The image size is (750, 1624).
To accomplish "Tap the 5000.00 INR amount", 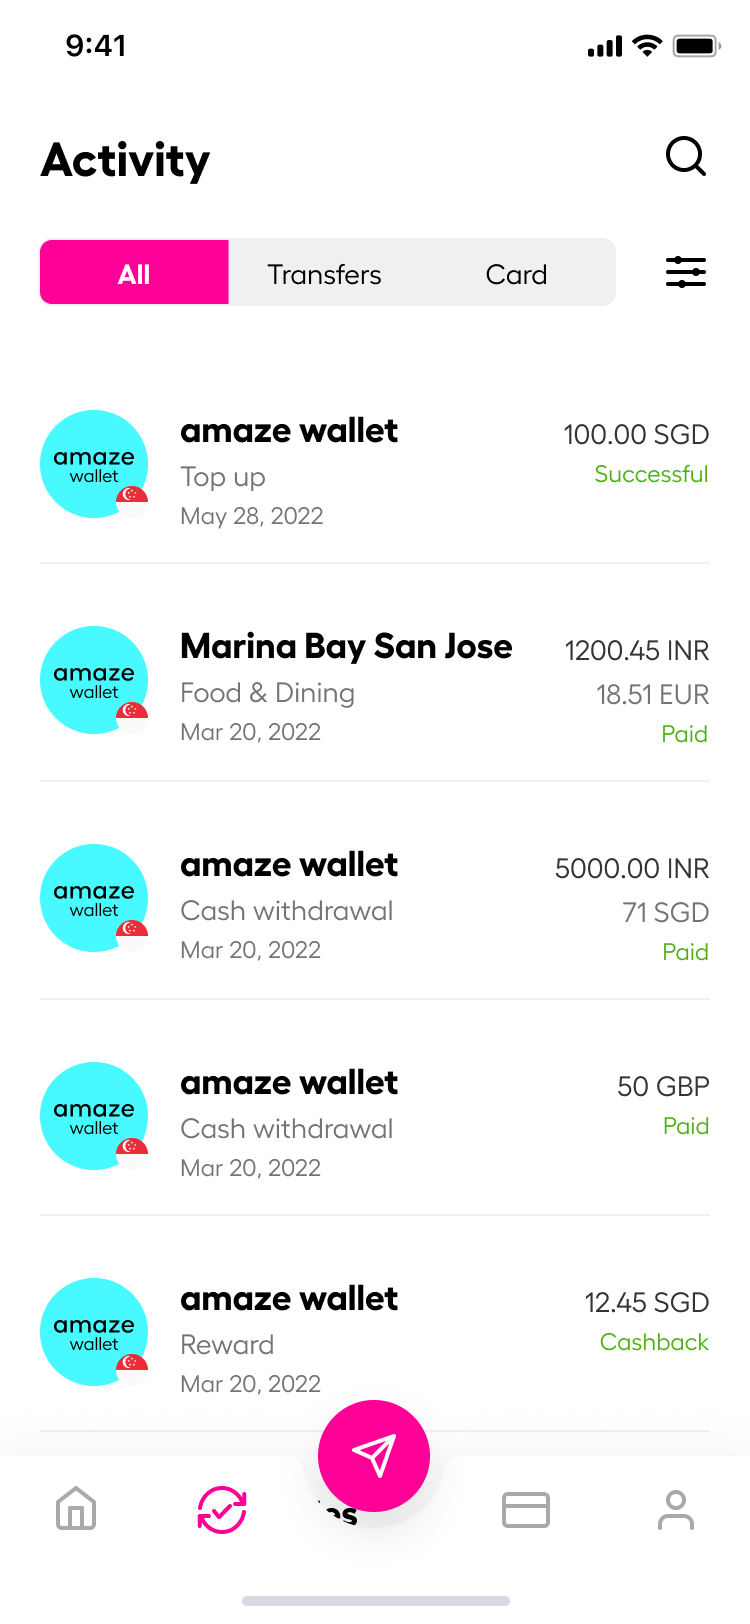I will click(632, 869).
